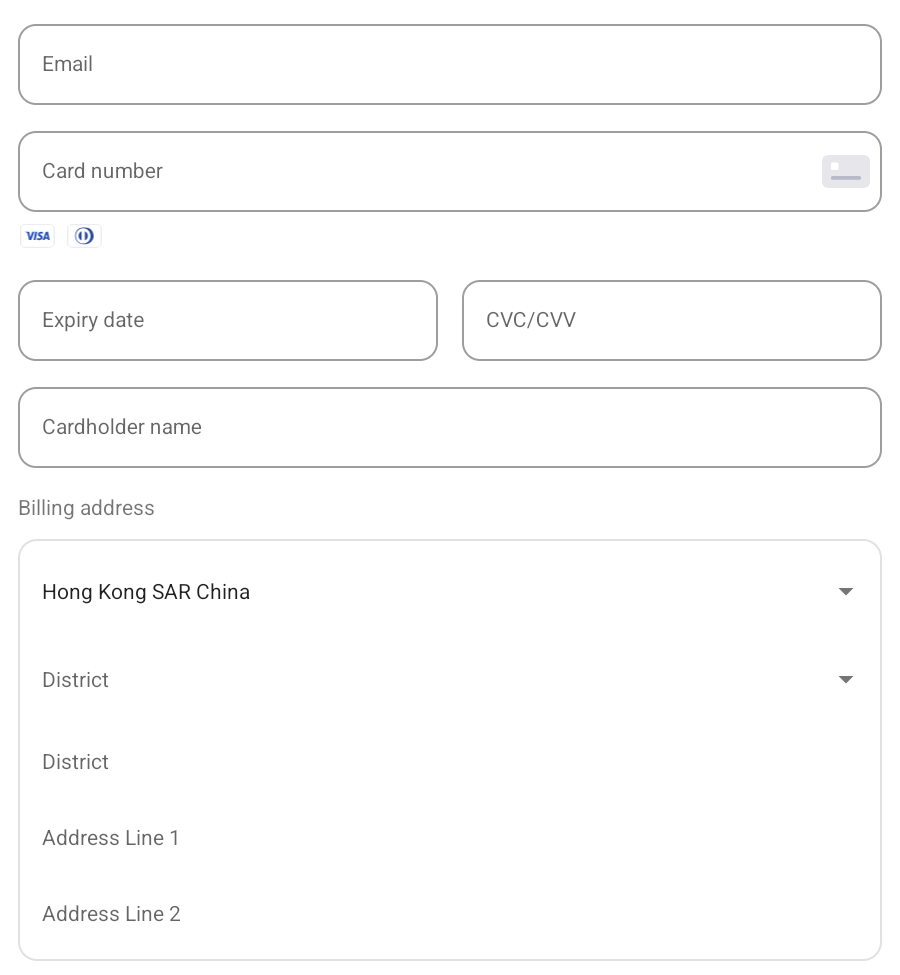The height and width of the screenshot is (975, 900).
Task: Click the Diners Club card brand icon
Action: pyautogui.click(x=84, y=236)
